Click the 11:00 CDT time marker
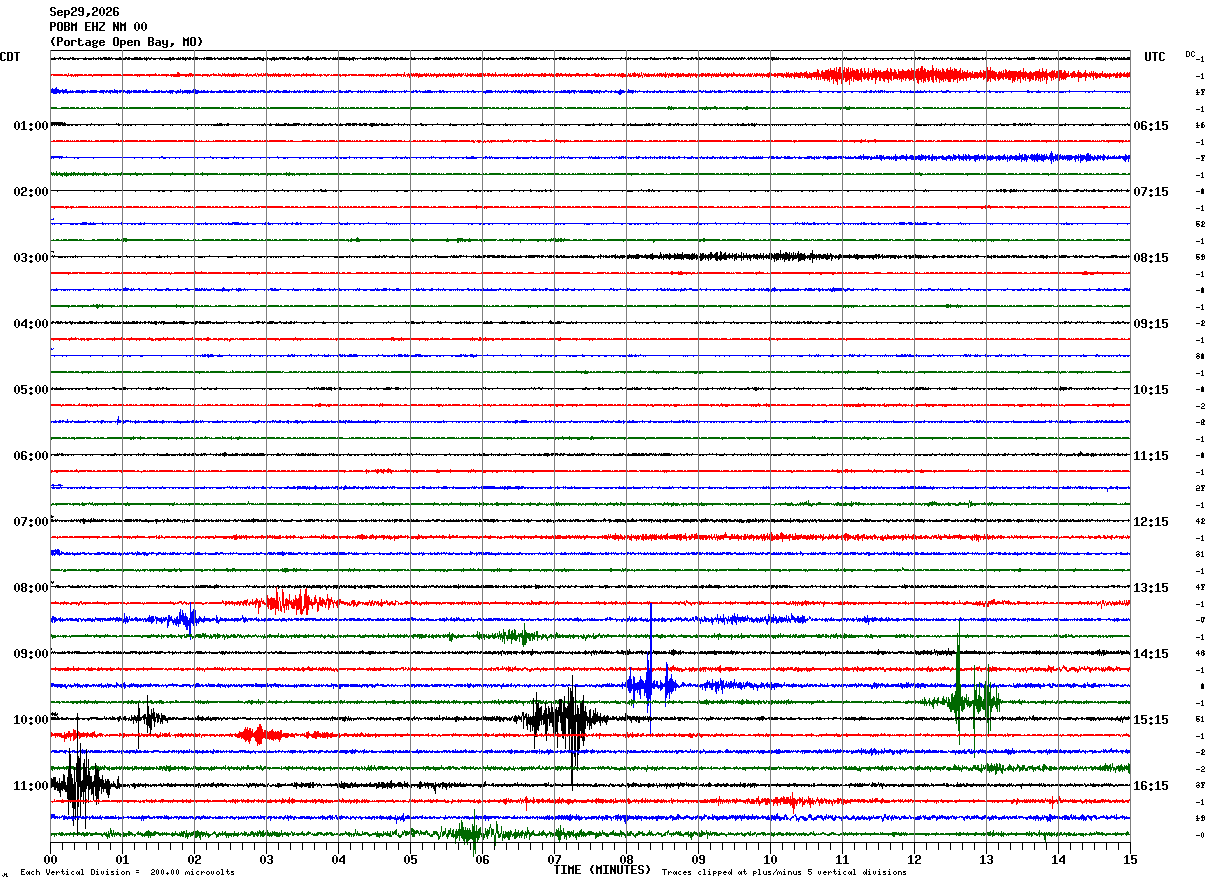1210x886 pixels. click(x=31, y=786)
